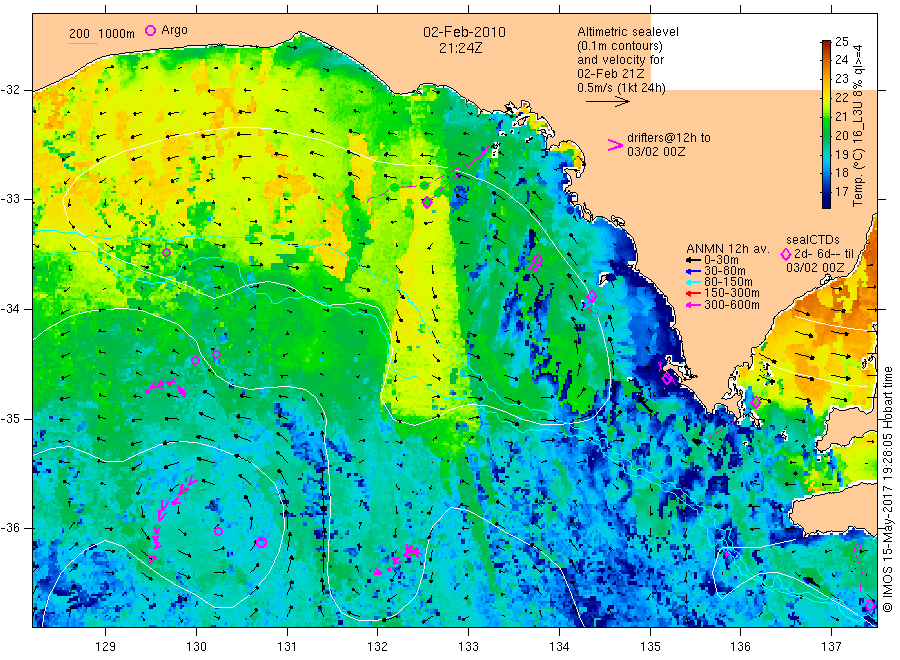Screen dimensions: 900x660
Task: Click the 25 label on the temperature colorbar
Action: pos(841,41)
